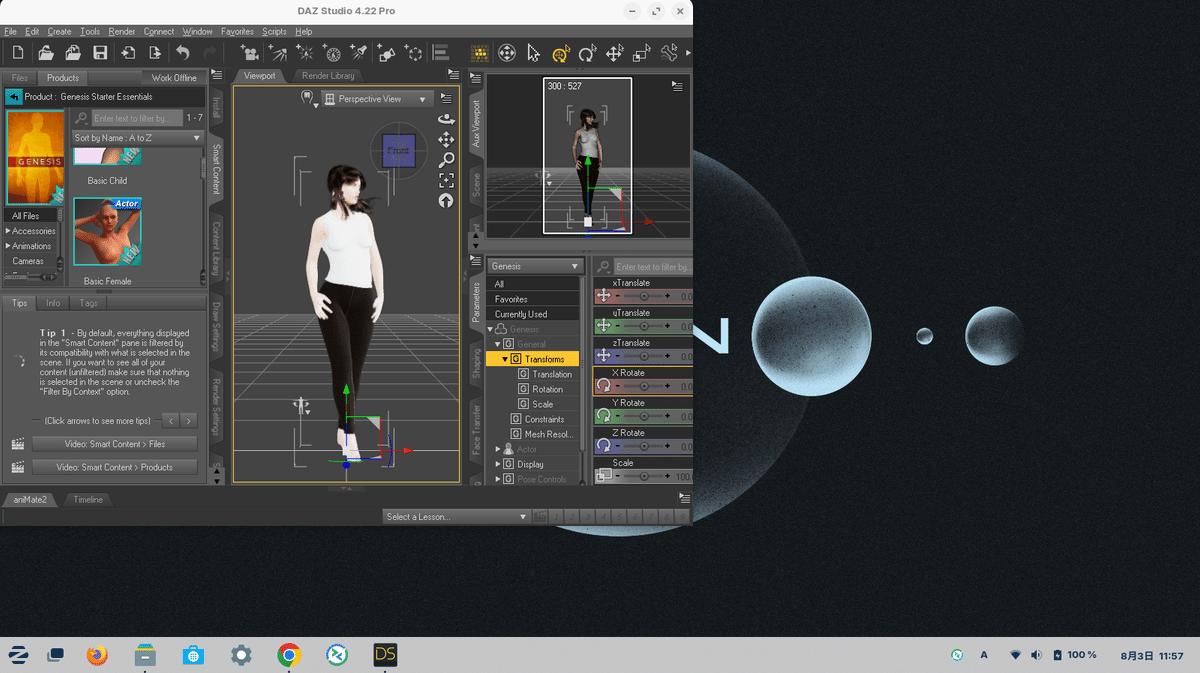Open Chrome from the taskbar
1200x673 pixels.
pyautogui.click(x=290, y=655)
